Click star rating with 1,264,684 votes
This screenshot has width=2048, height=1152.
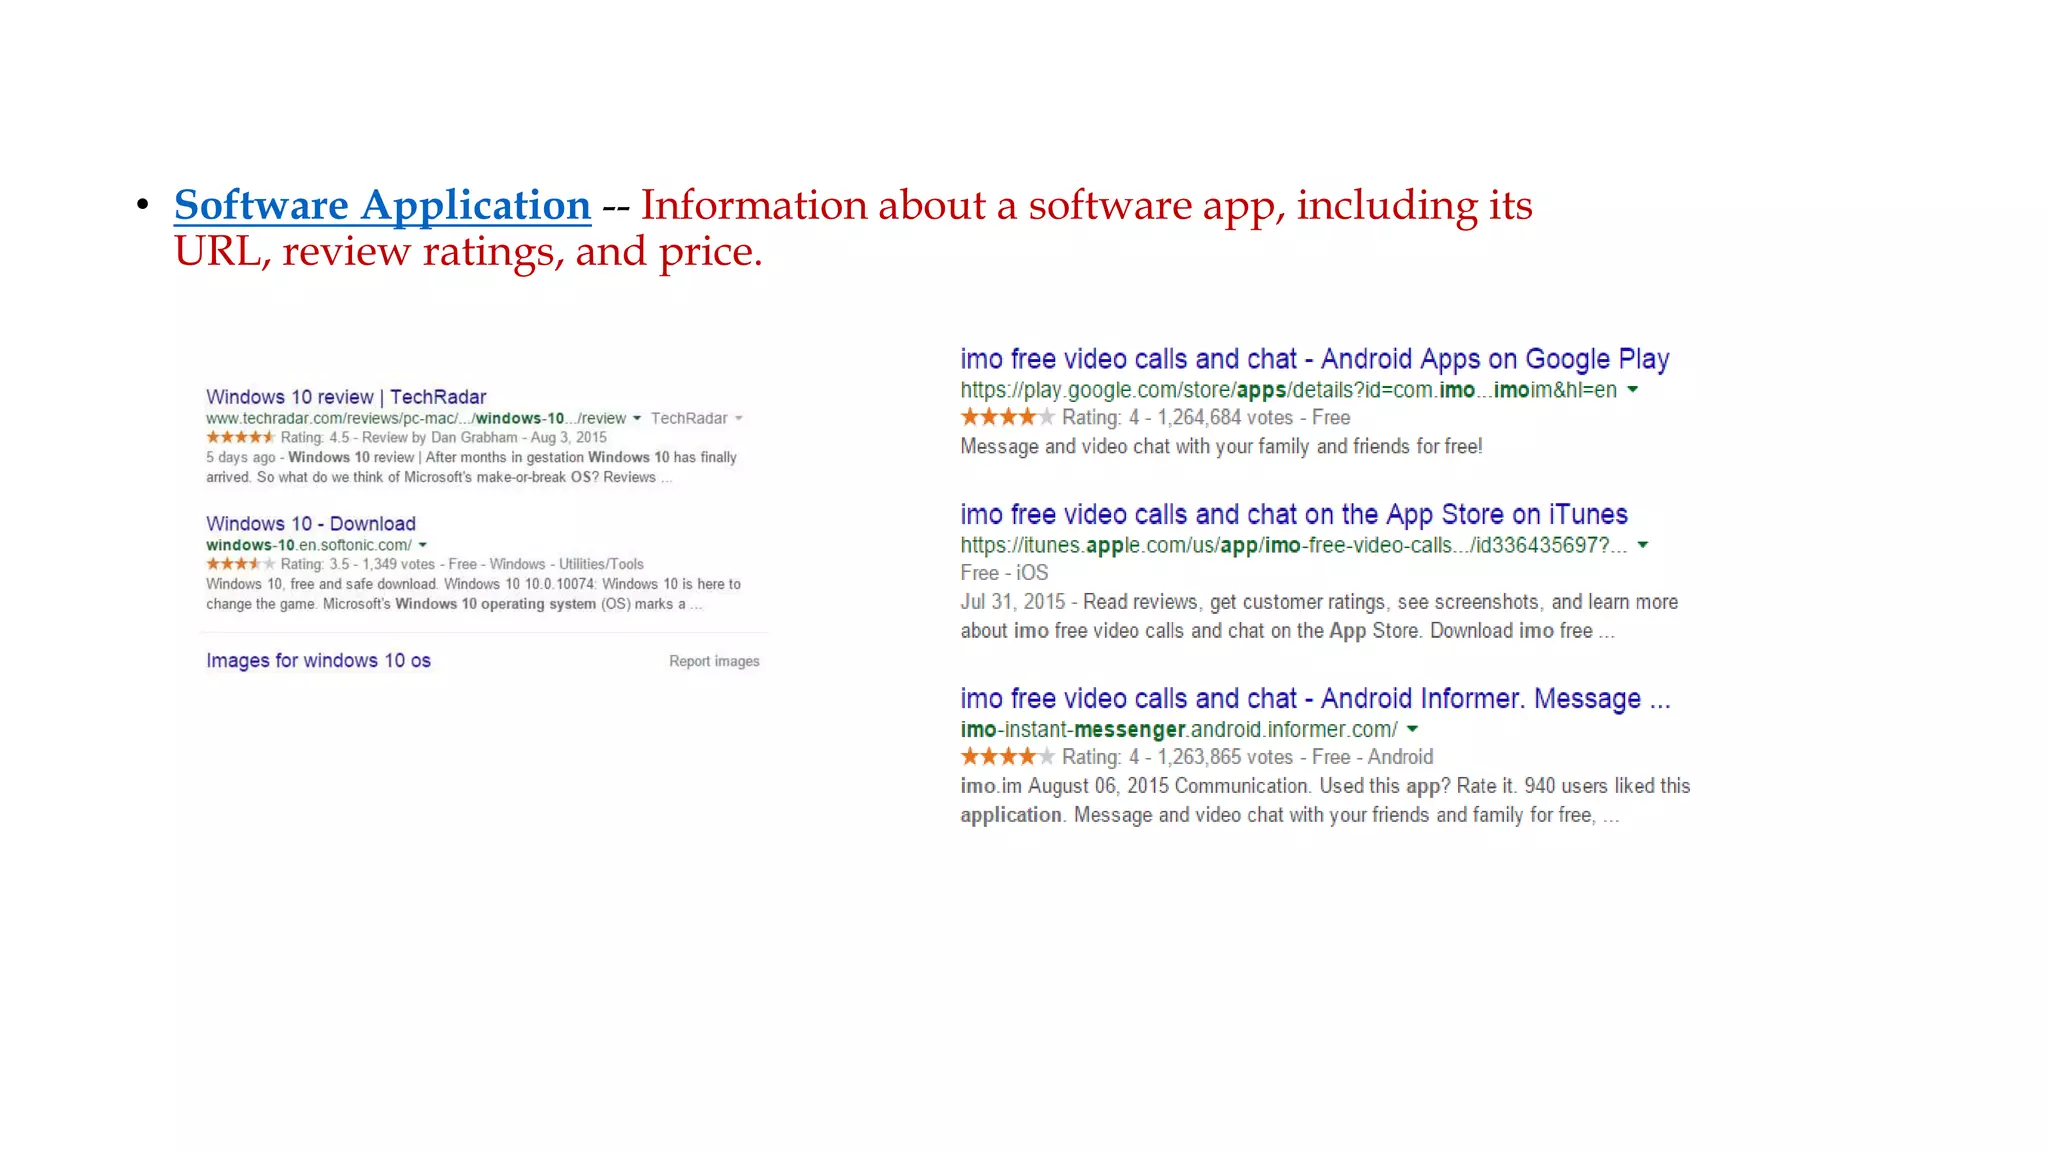coord(1007,417)
